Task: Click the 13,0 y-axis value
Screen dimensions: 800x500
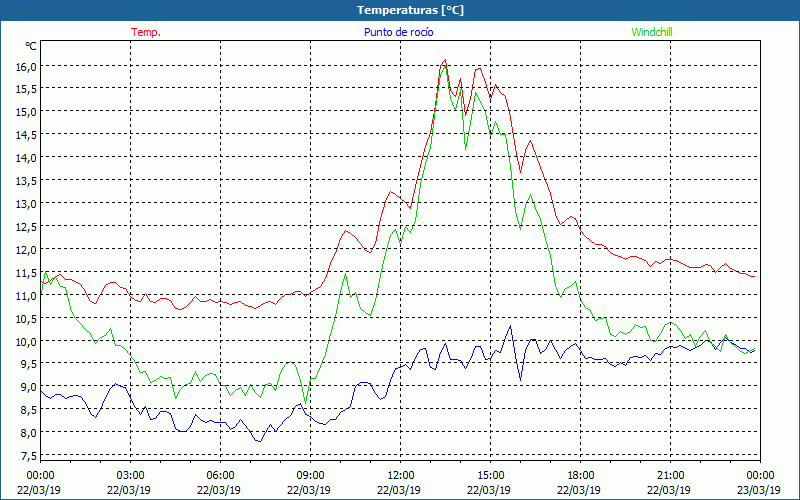Action: (27, 204)
